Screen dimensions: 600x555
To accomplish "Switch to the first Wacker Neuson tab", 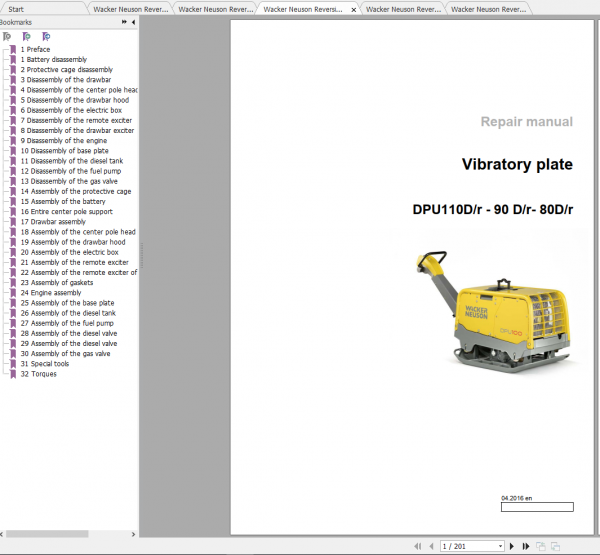I will 130,9.
